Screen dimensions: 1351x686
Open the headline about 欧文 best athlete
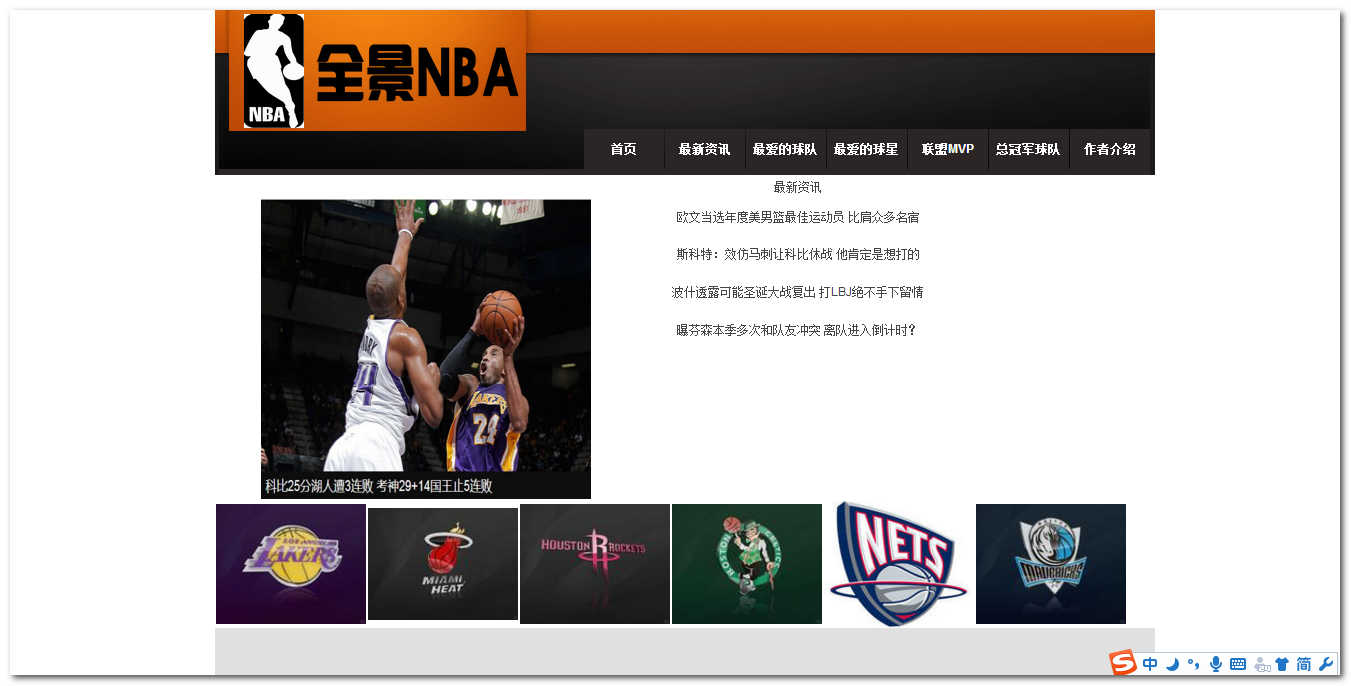tap(797, 217)
